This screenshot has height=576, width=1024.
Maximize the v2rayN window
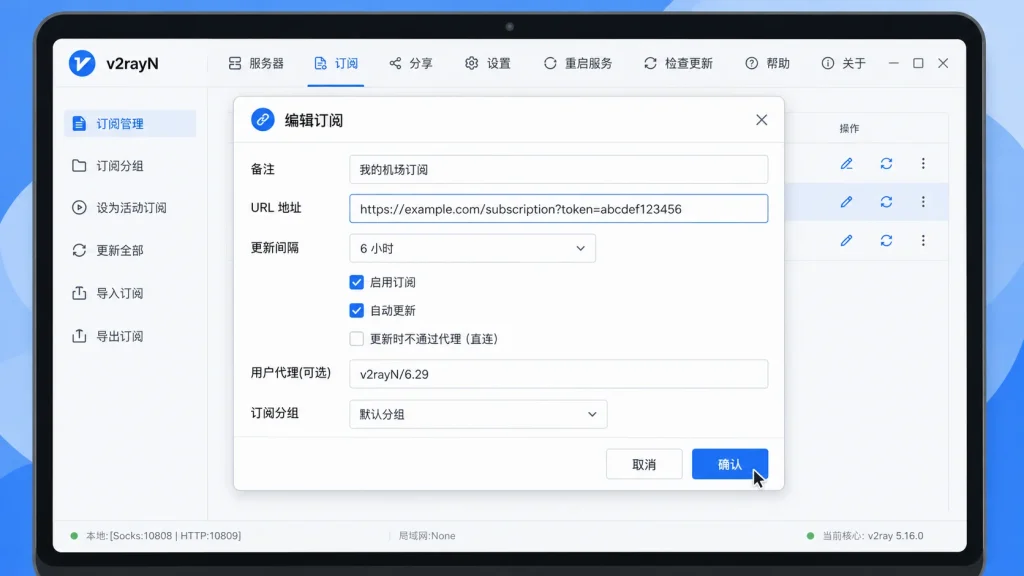point(918,63)
